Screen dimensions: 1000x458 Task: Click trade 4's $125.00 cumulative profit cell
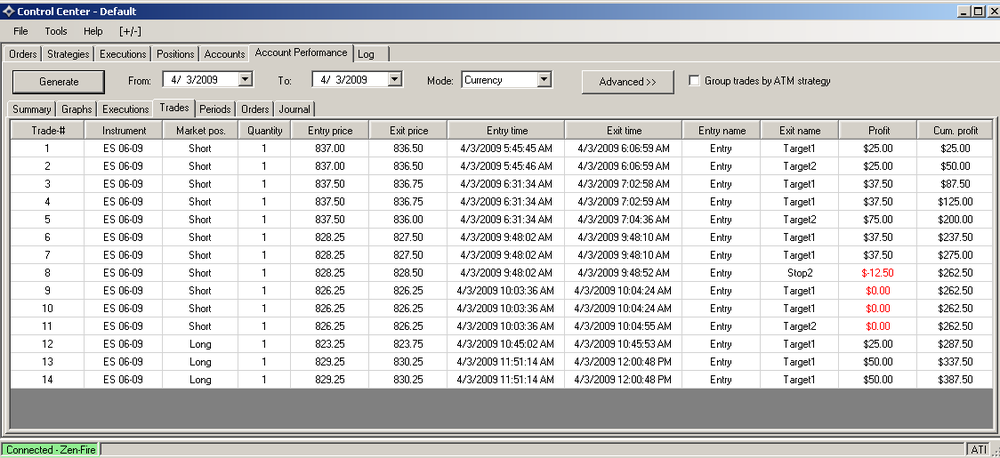pyautogui.click(x=955, y=202)
